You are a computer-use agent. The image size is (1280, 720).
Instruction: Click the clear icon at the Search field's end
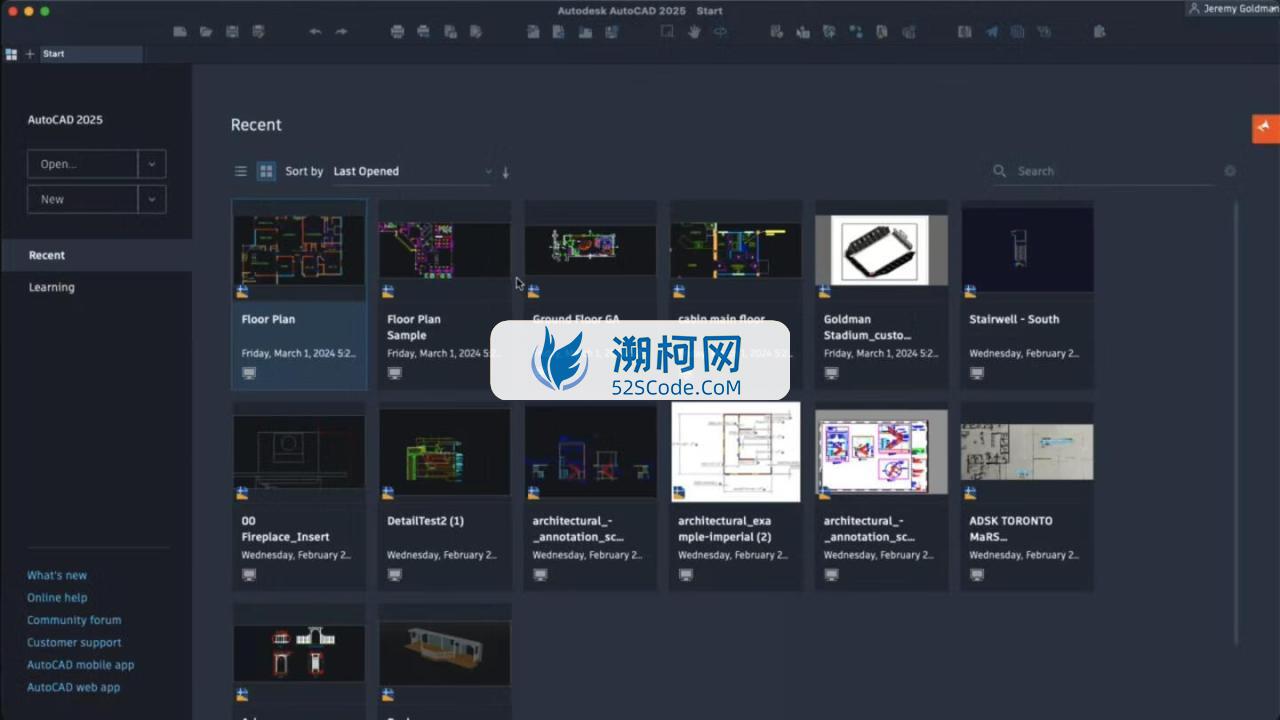(x=1230, y=171)
